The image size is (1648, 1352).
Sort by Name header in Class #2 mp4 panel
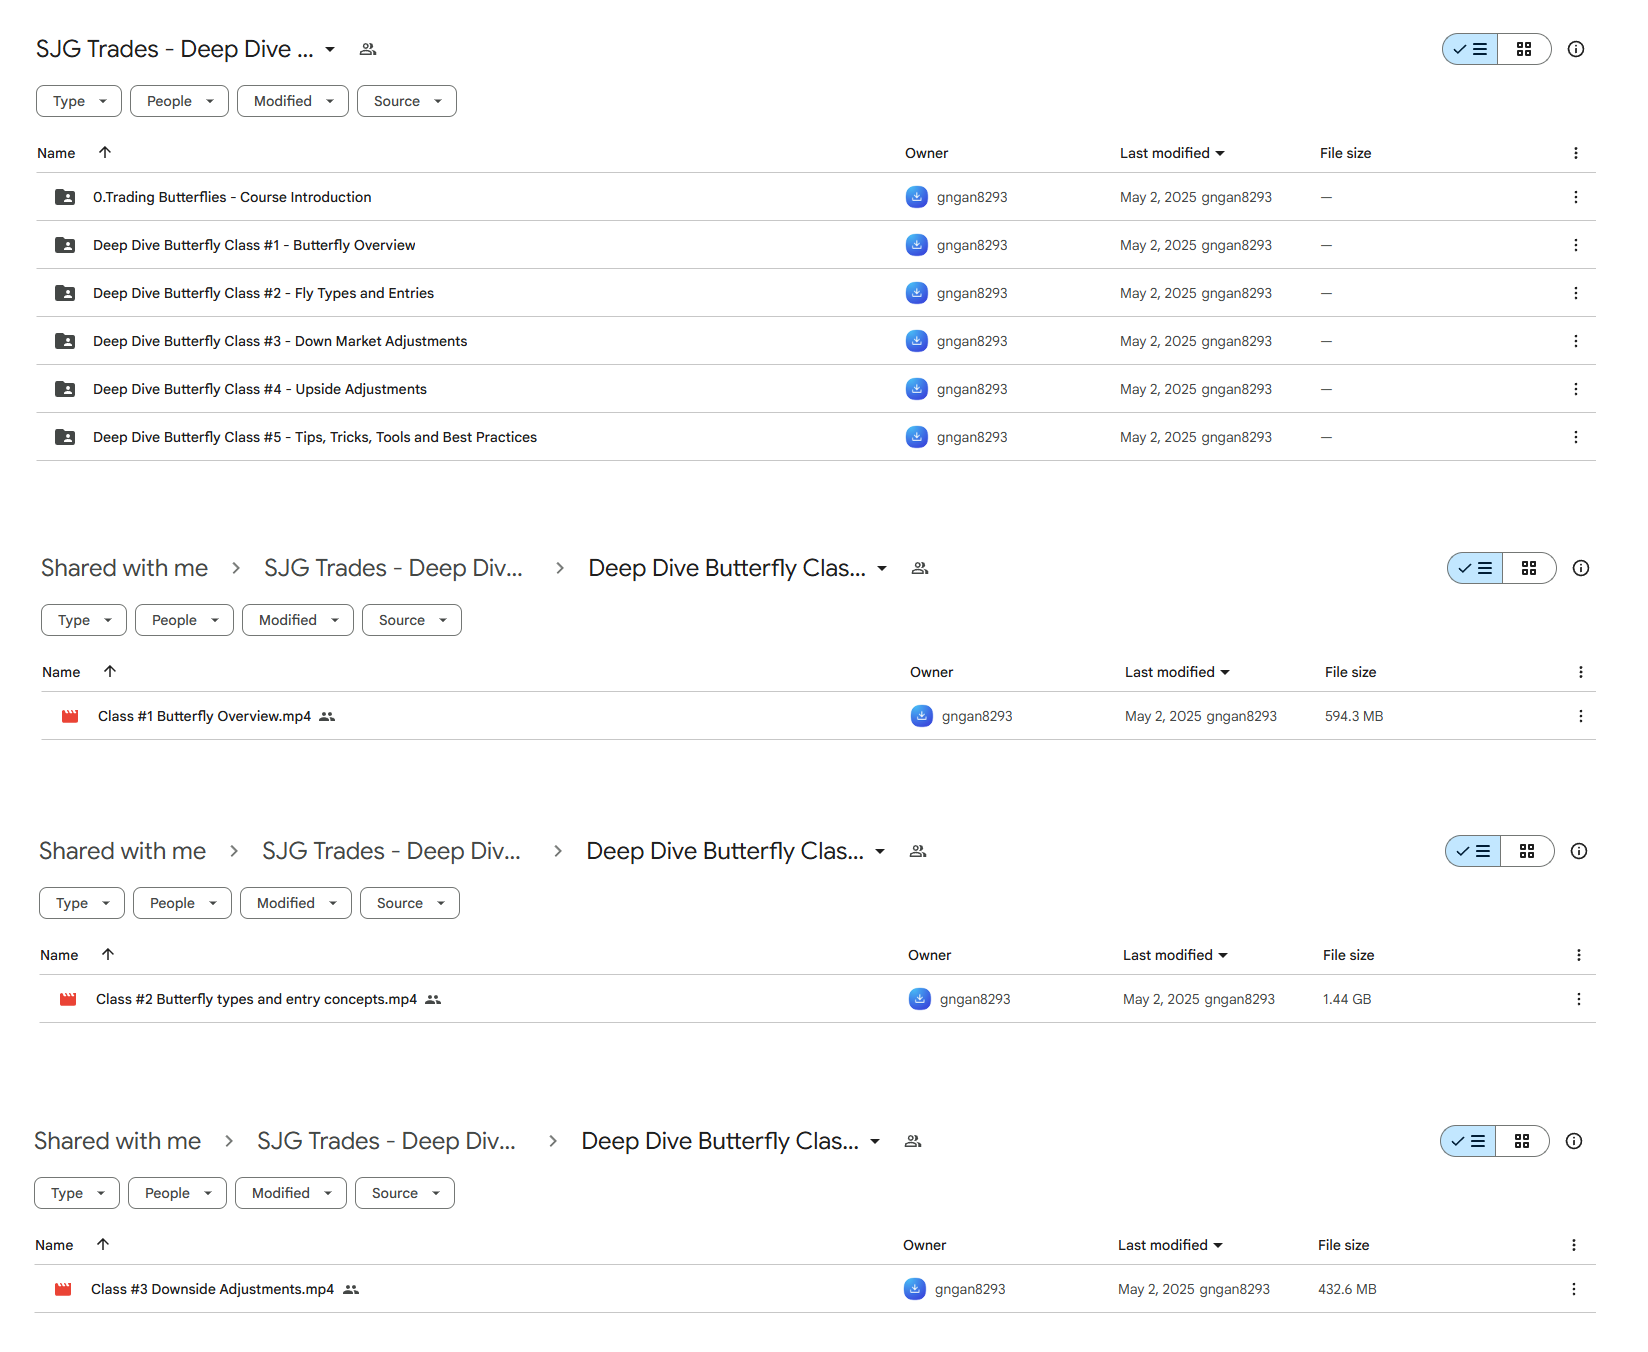click(x=59, y=955)
